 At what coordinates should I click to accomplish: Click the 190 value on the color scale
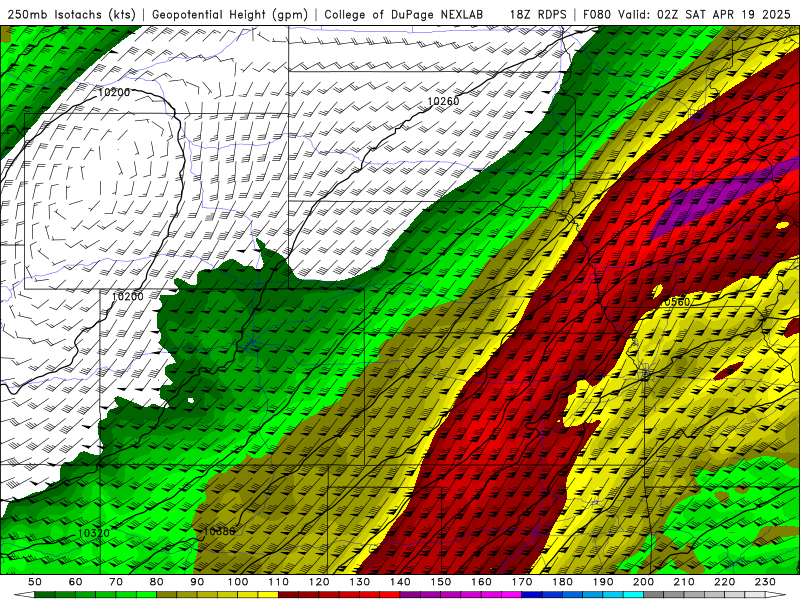[x=603, y=582]
